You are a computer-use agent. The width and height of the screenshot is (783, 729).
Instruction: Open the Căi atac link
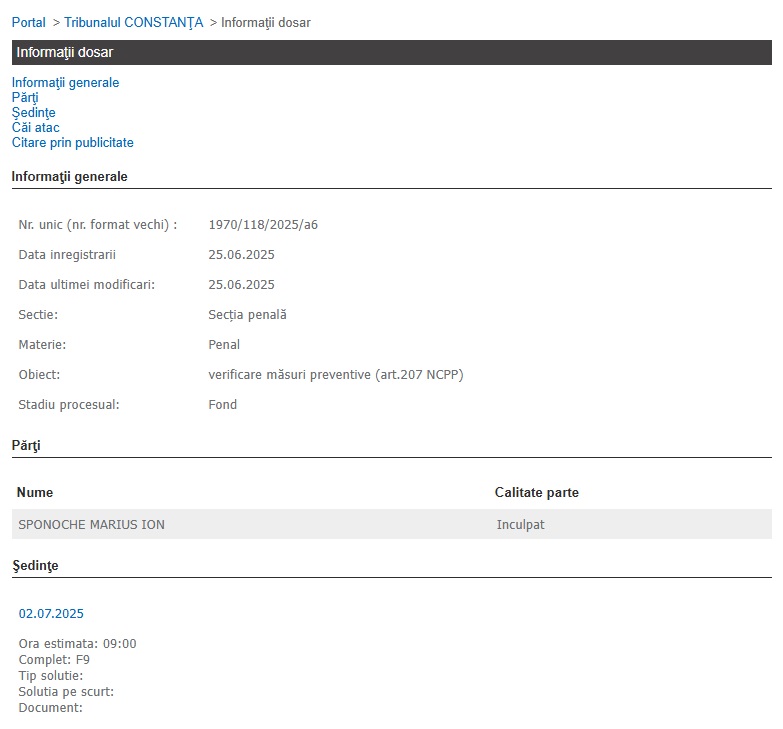pyautogui.click(x=35, y=127)
